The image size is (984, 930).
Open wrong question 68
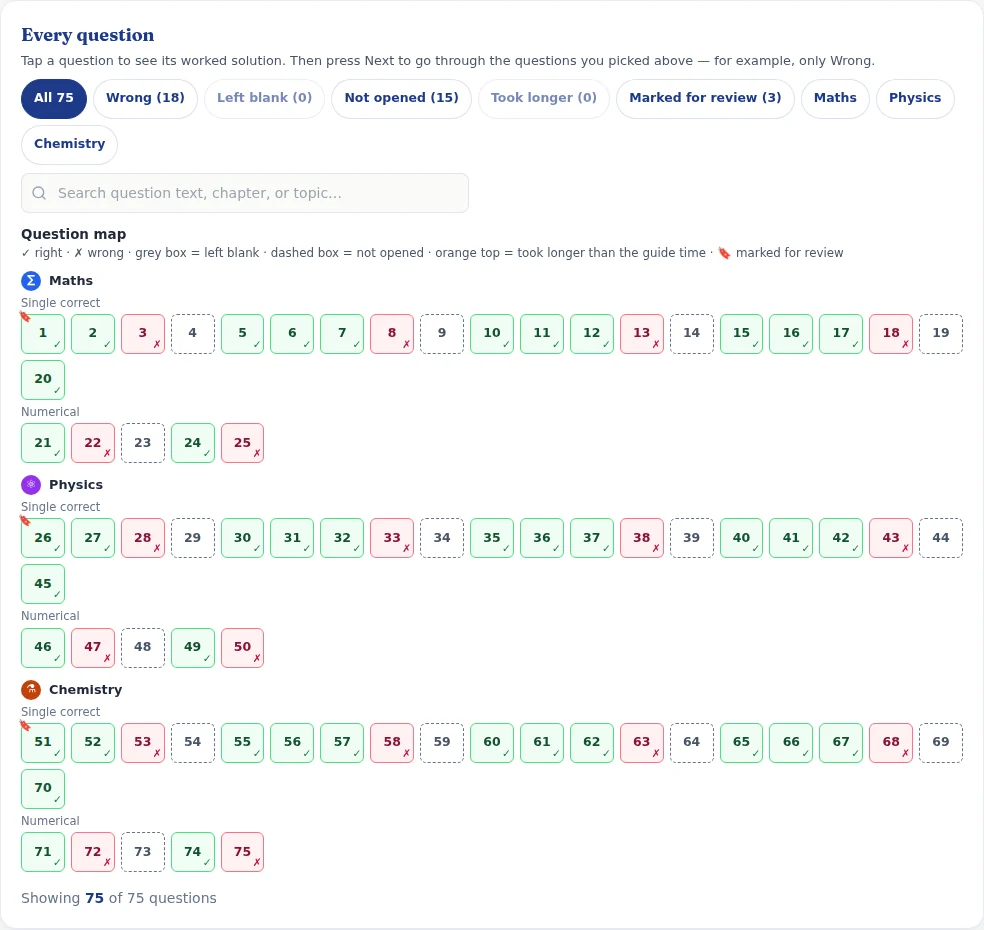pos(891,742)
